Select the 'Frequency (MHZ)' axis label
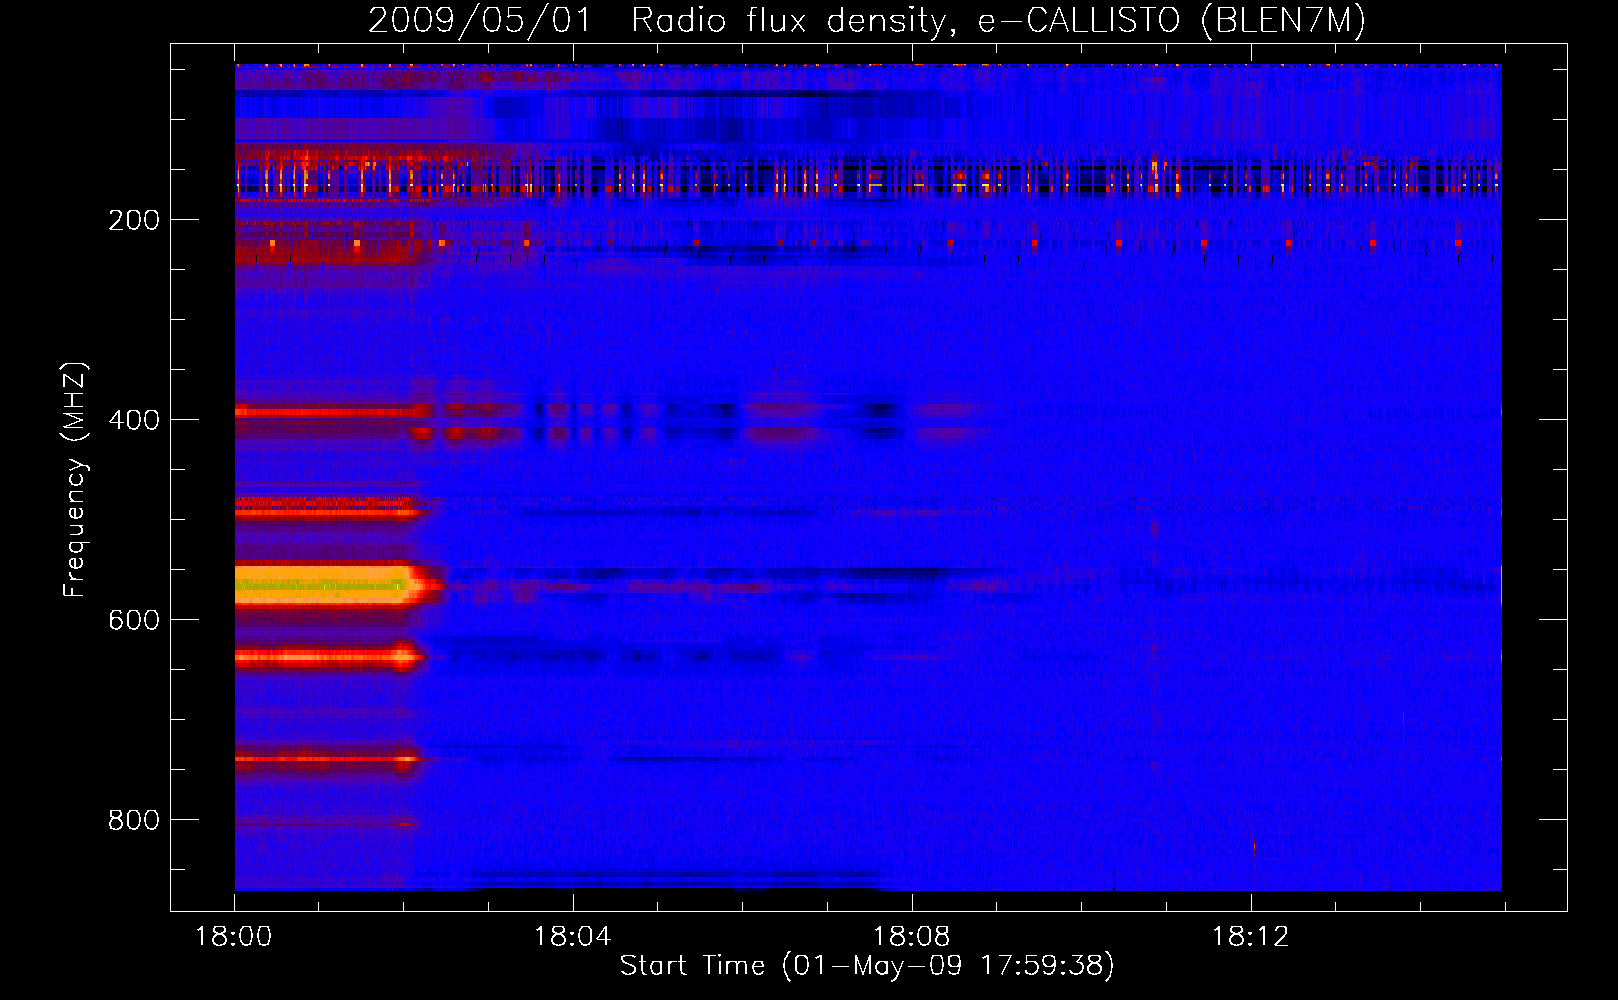 coord(75,479)
